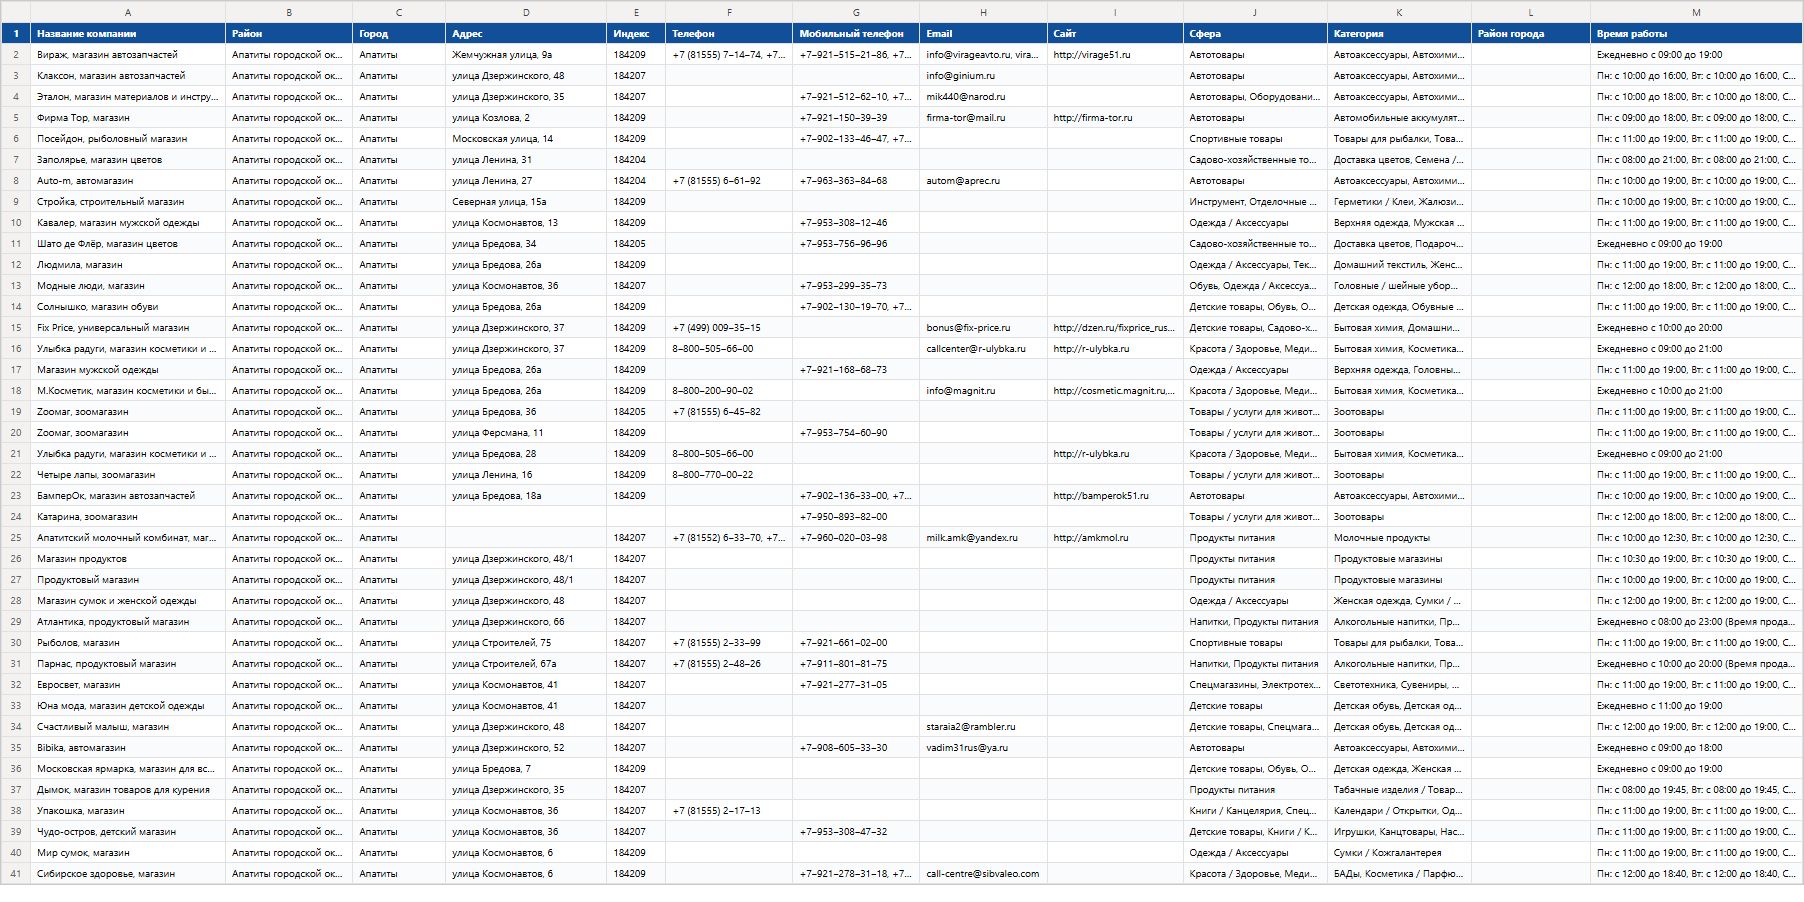The image size is (1804, 902).
Task: Select the 'Bibika, автомагазин' cell
Action: click(128, 748)
